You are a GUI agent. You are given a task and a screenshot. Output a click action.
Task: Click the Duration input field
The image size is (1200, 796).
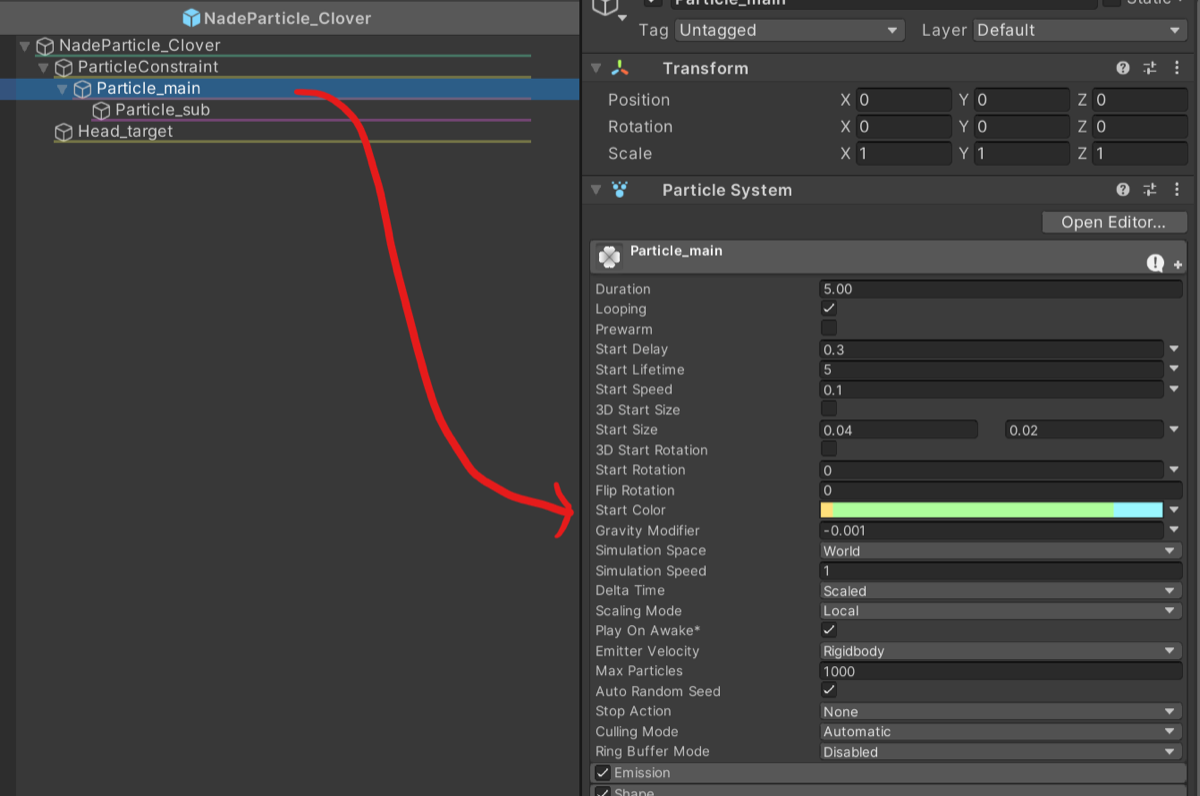point(1000,289)
